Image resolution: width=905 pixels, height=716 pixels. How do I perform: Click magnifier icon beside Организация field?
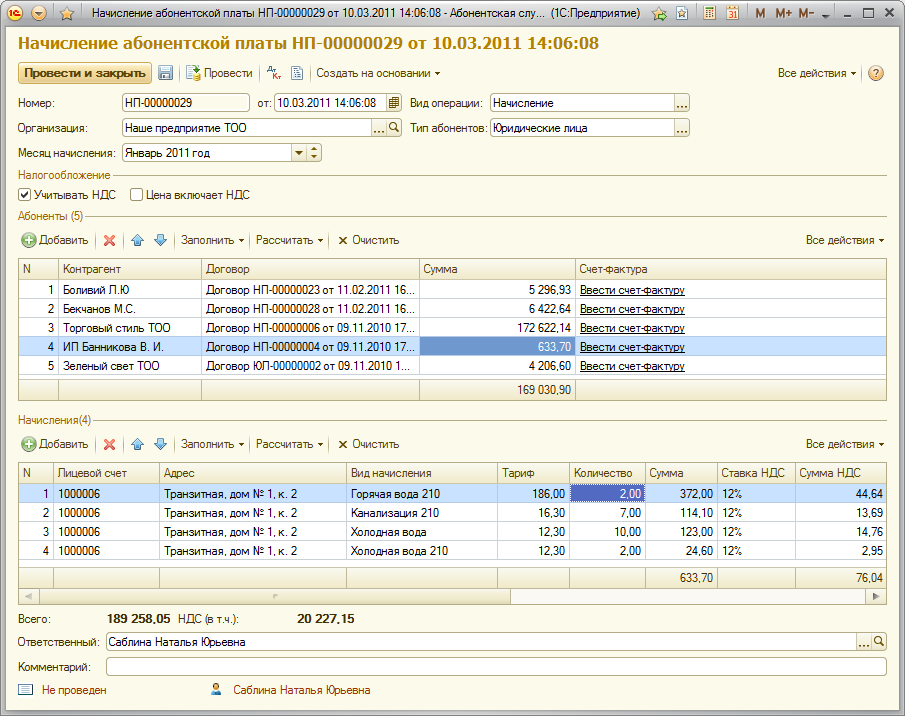(394, 128)
